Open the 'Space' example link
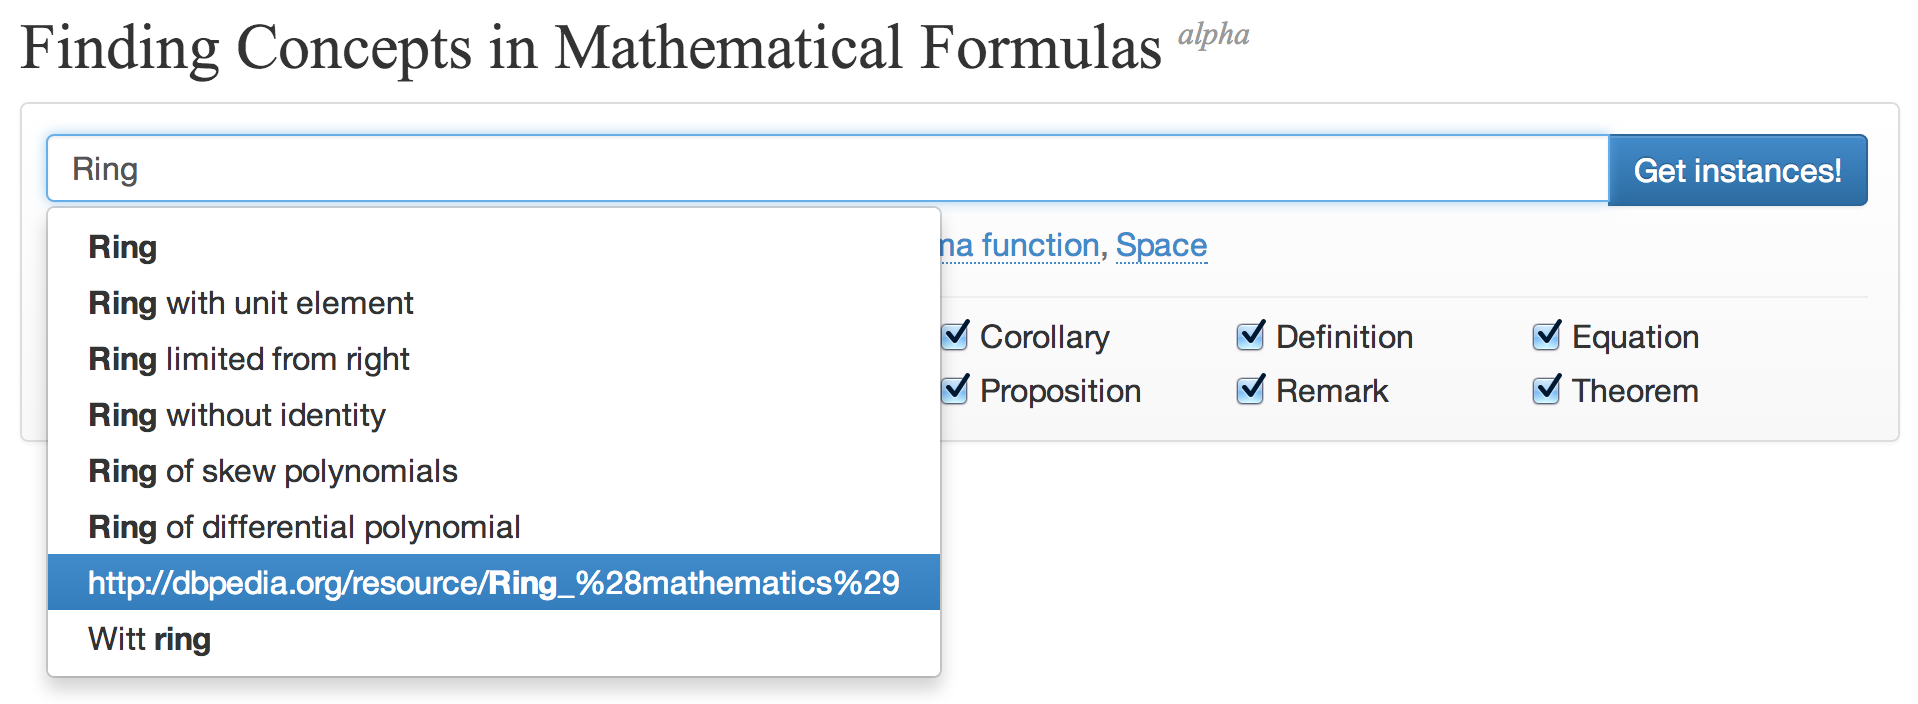This screenshot has height=704, width=1918. coord(1161,245)
